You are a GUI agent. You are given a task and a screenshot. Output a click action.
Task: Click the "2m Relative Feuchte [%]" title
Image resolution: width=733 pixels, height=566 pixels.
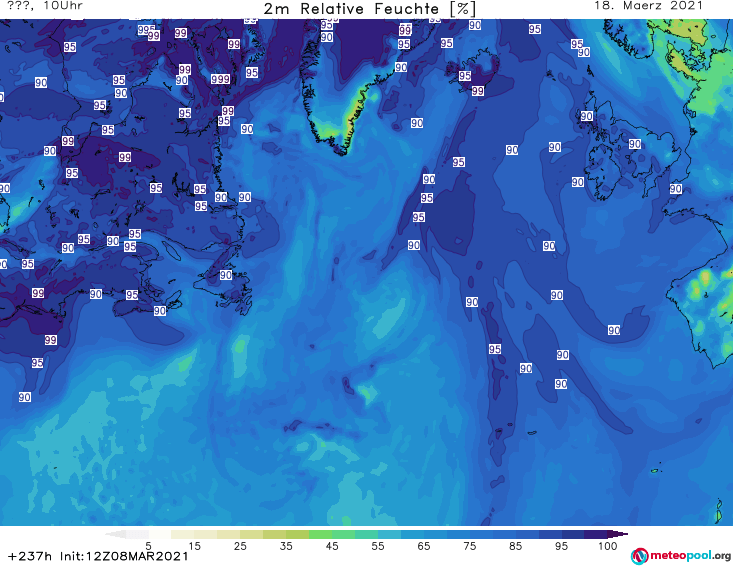pos(369,8)
